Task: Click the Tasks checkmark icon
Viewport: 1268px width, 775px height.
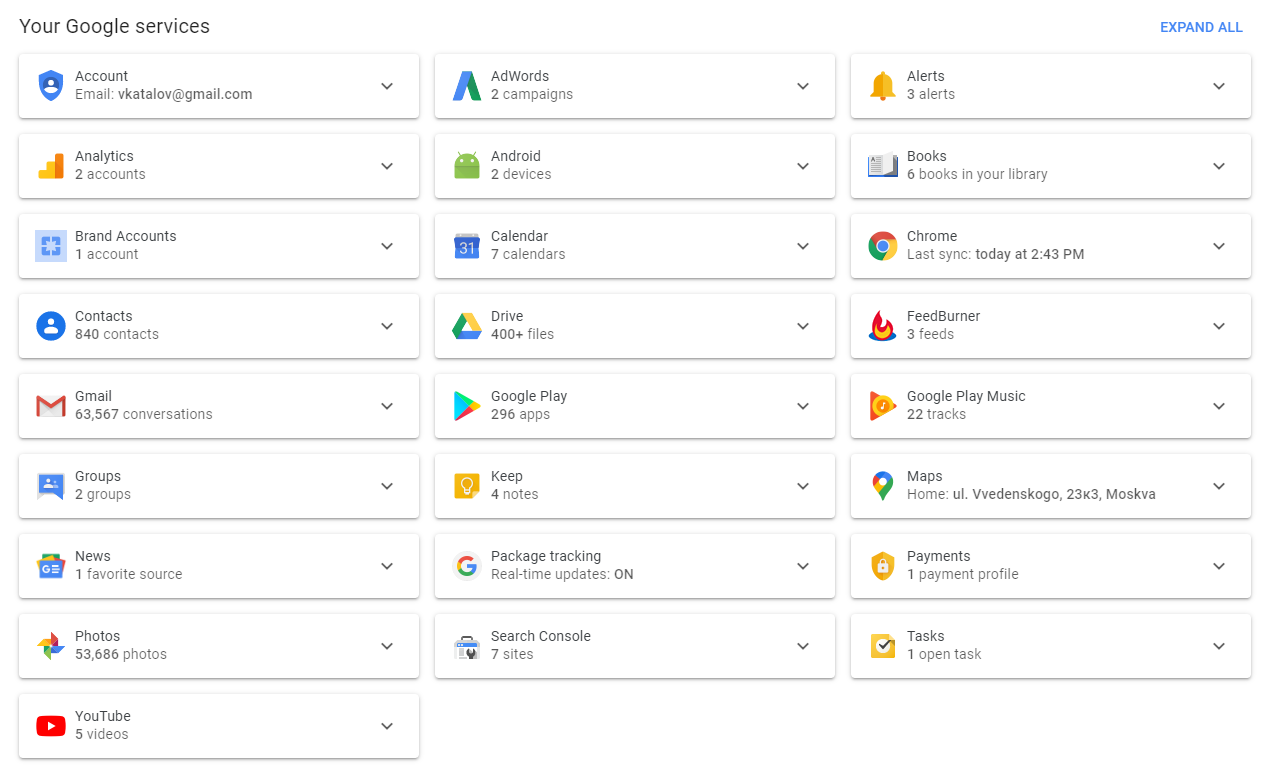Action: pos(883,646)
